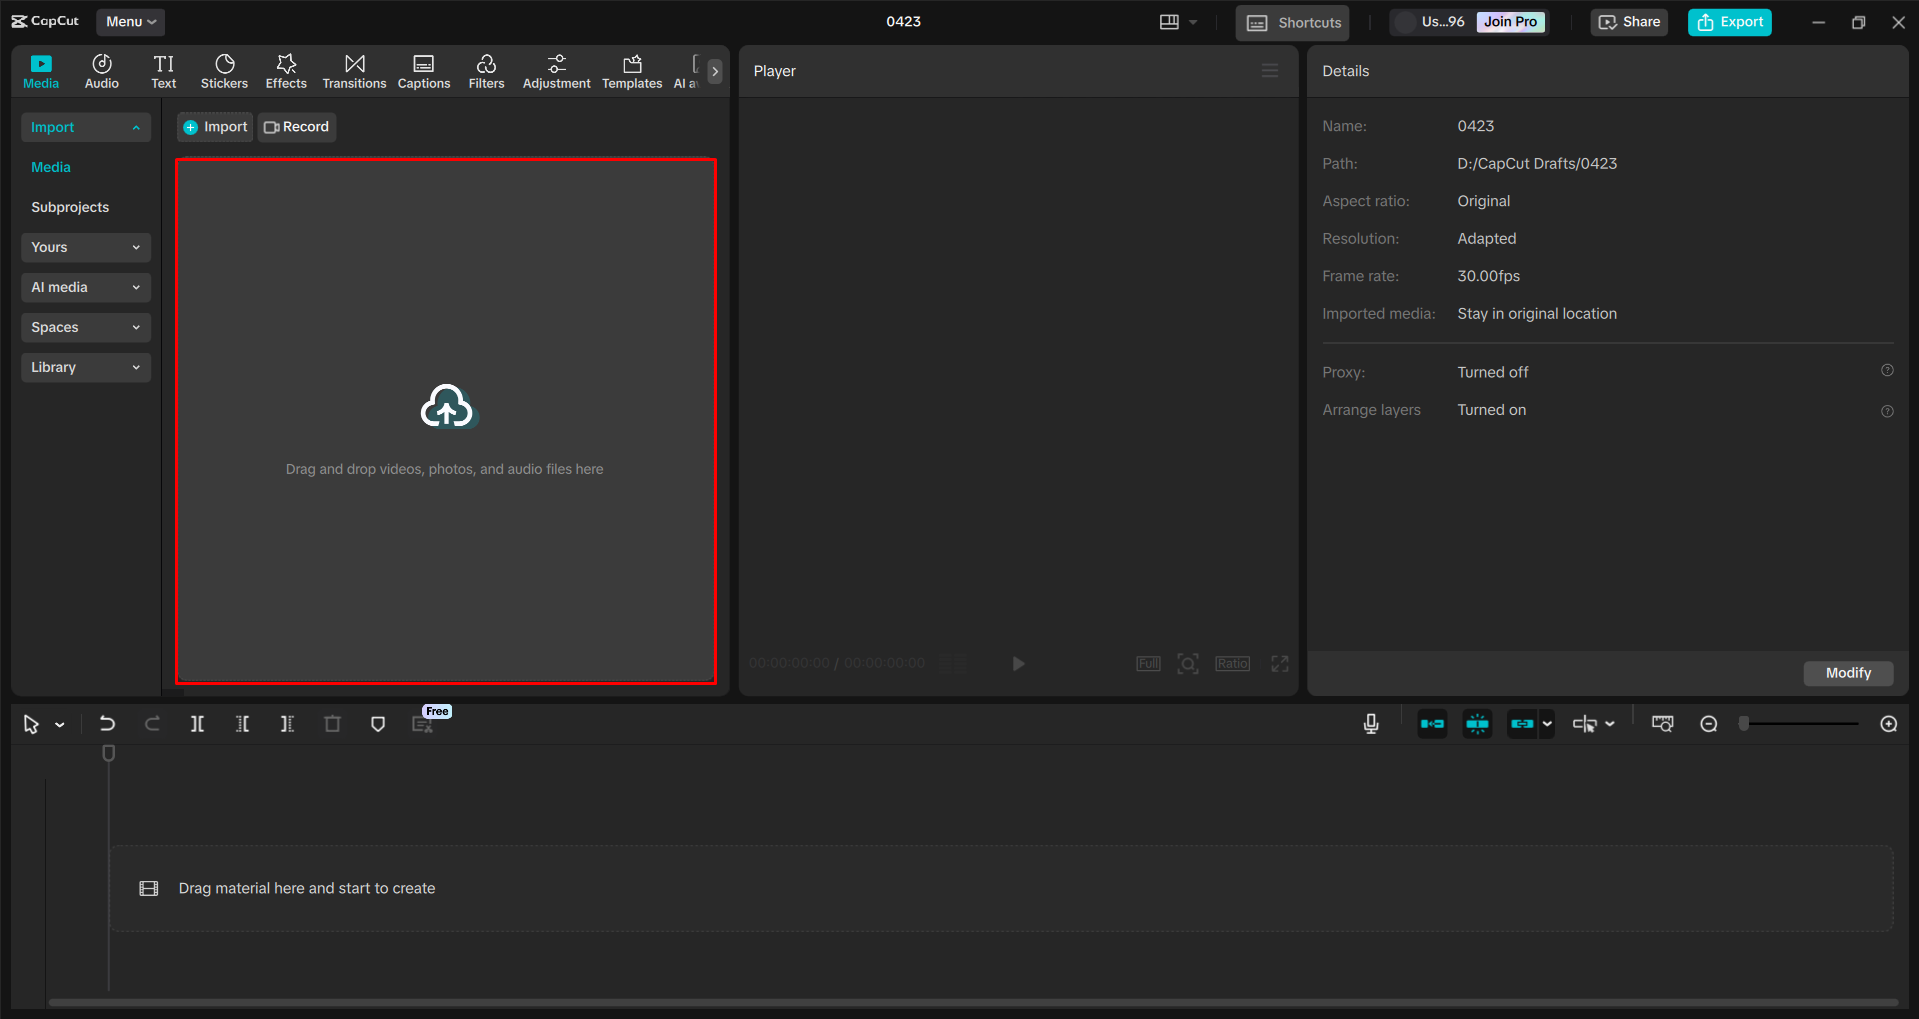Viewport: 1919px width, 1019px height.
Task: Open the Stickers panel
Action: point(224,70)
